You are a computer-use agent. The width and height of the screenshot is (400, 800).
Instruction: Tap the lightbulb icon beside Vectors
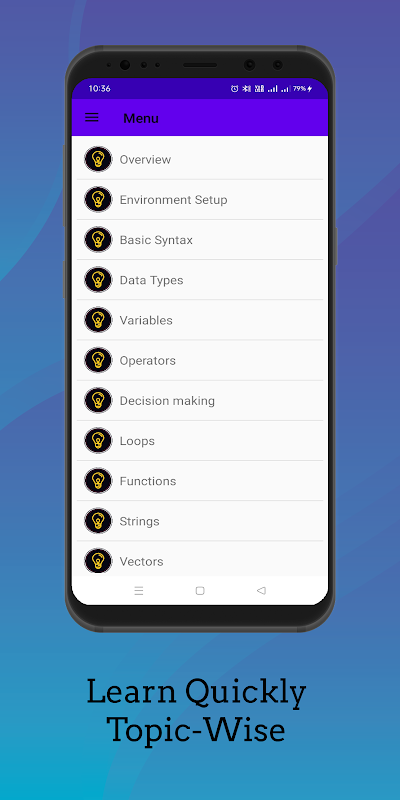(x=98, y=561)
